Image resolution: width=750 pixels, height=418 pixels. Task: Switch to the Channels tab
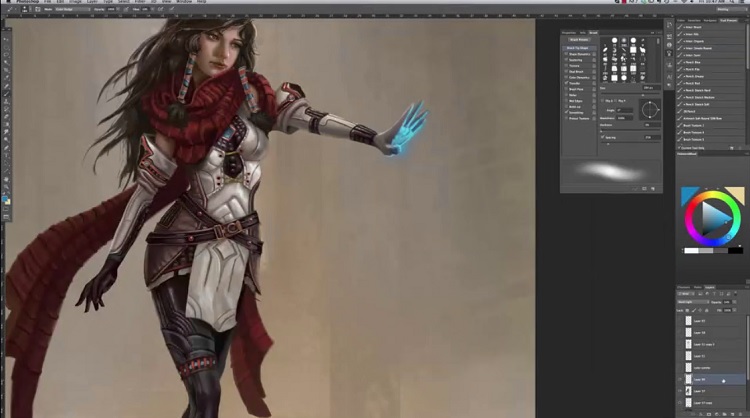(684, 287)
